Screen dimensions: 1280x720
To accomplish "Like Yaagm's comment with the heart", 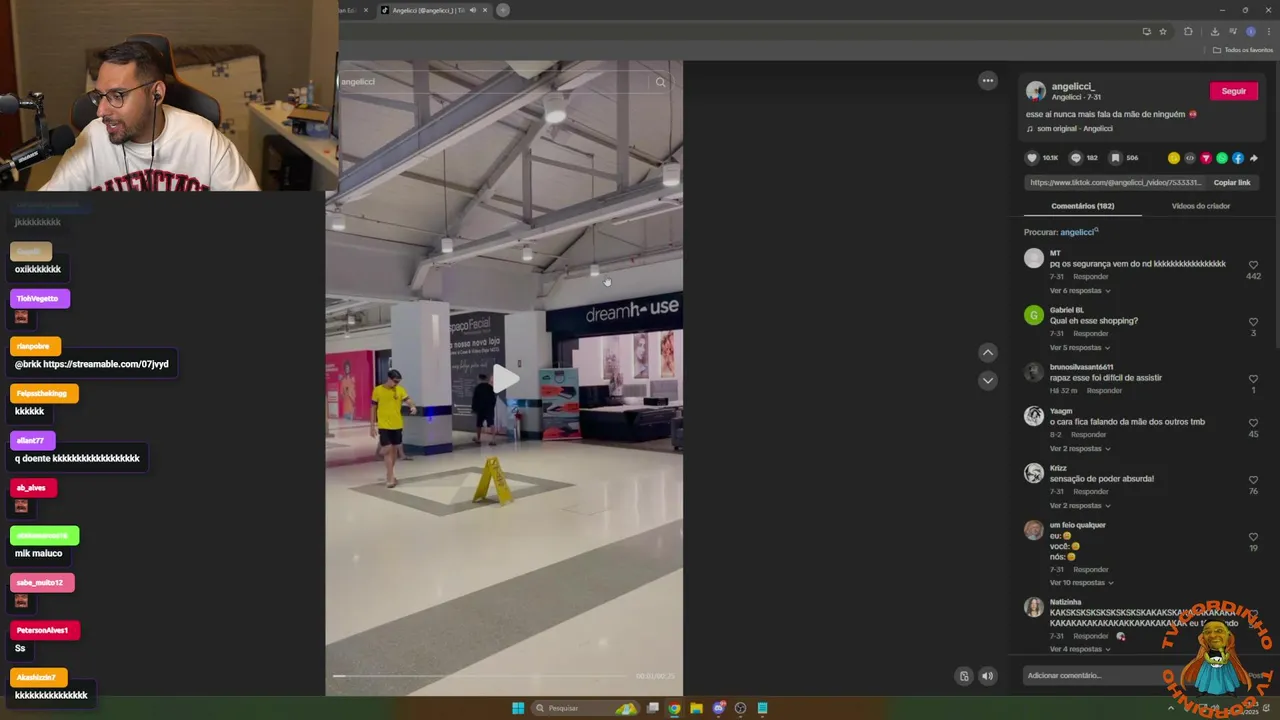I will (x=1253, y=423).
